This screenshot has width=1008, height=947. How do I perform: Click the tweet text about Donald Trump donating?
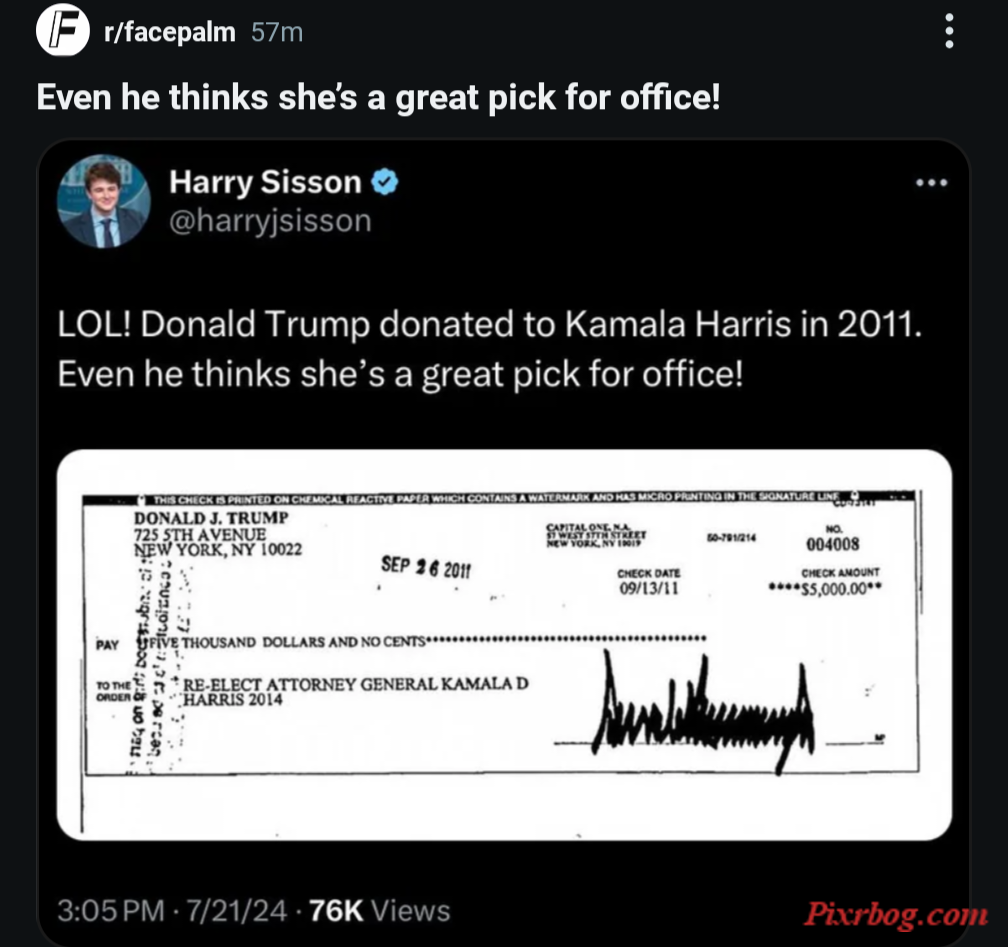tap(489, 348)
